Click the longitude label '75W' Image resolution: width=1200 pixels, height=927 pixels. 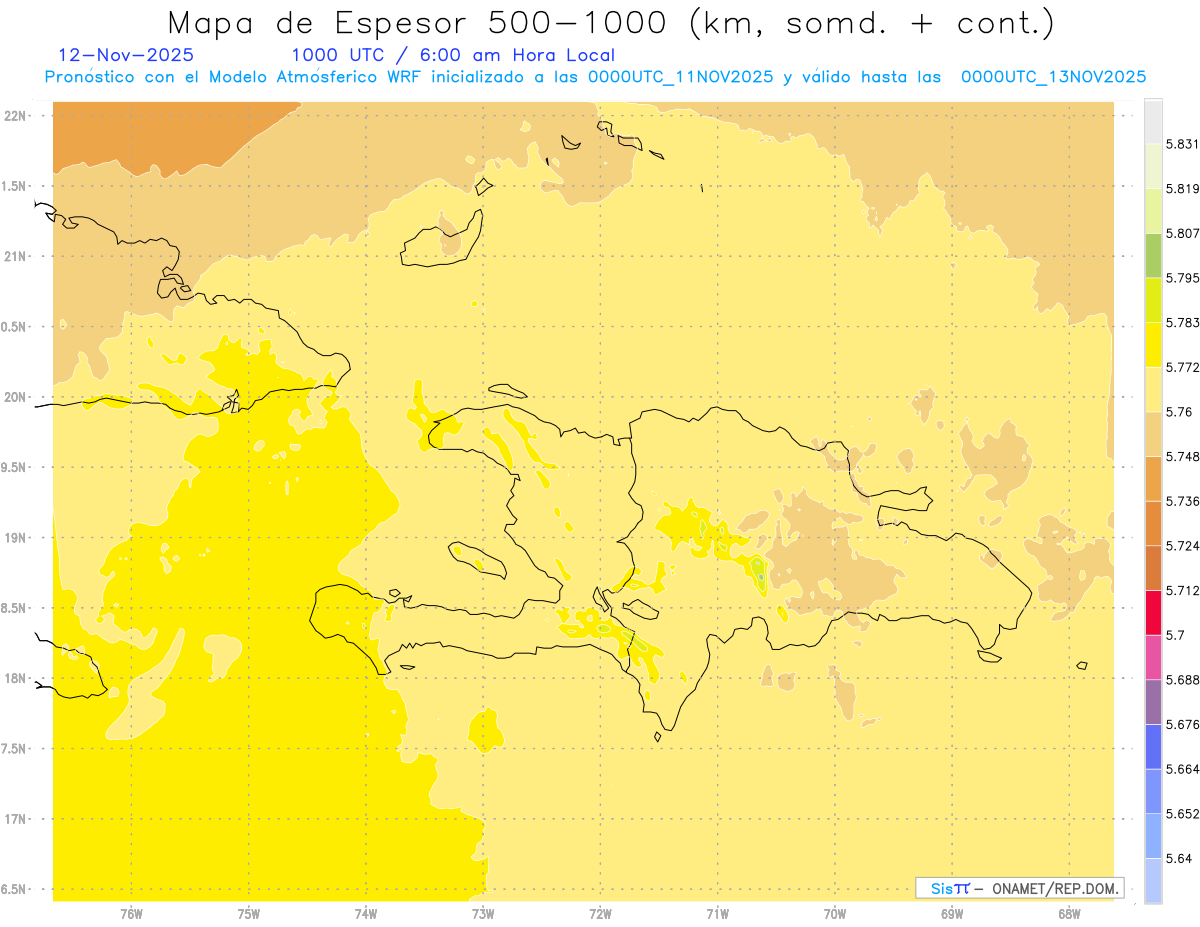click(248, 915)
